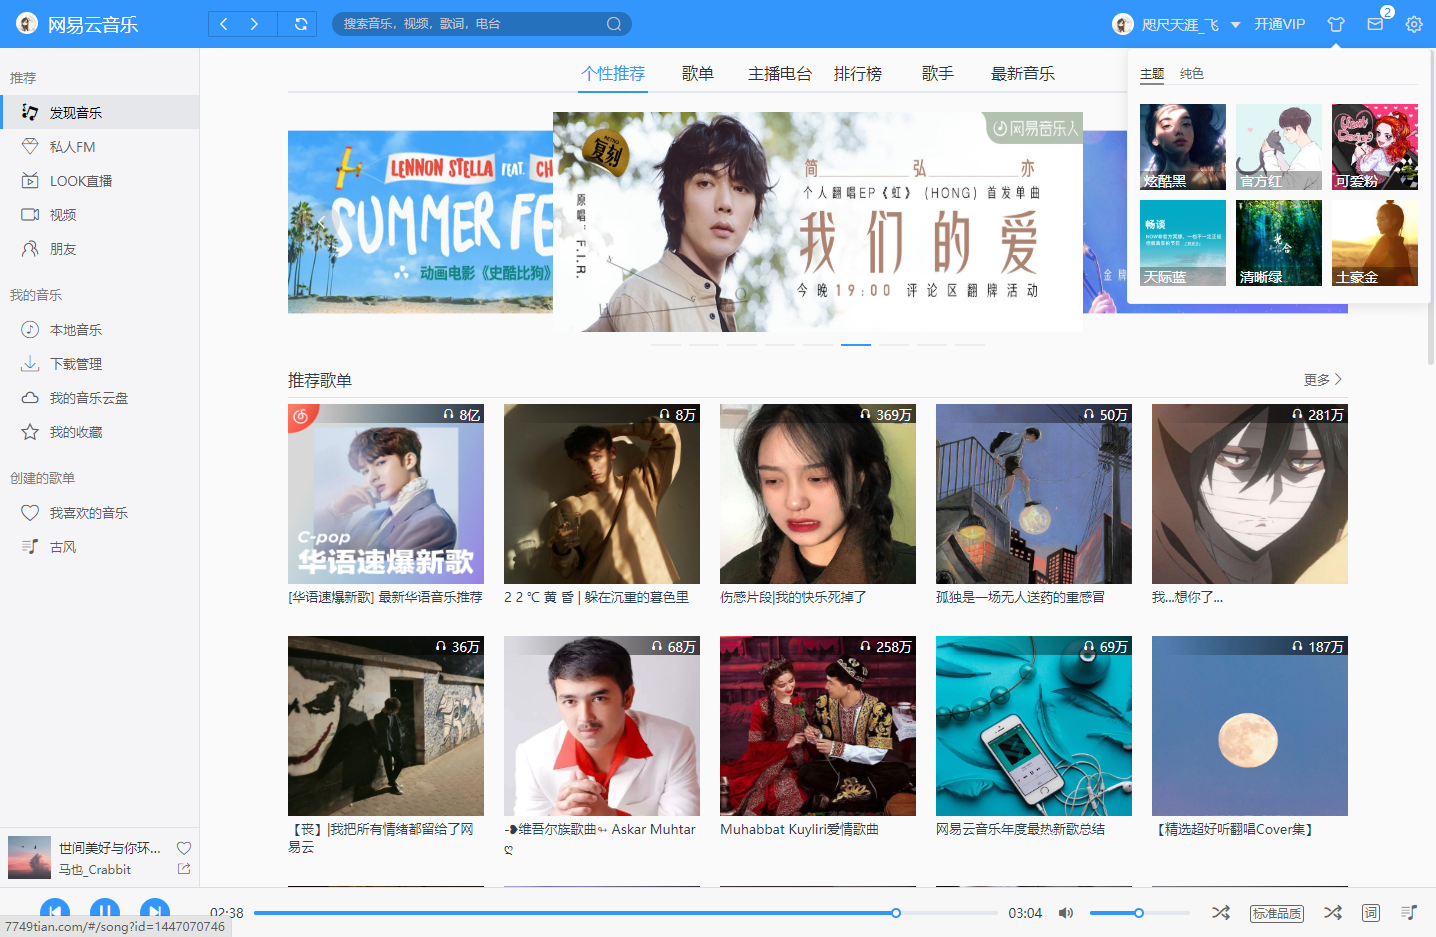Screen dimensions: 1436x937
Task: Open the Muhabbat Kuyliri爱情歌曲 playlist cover
Action: pyautogui.click(x=818, y=726)
